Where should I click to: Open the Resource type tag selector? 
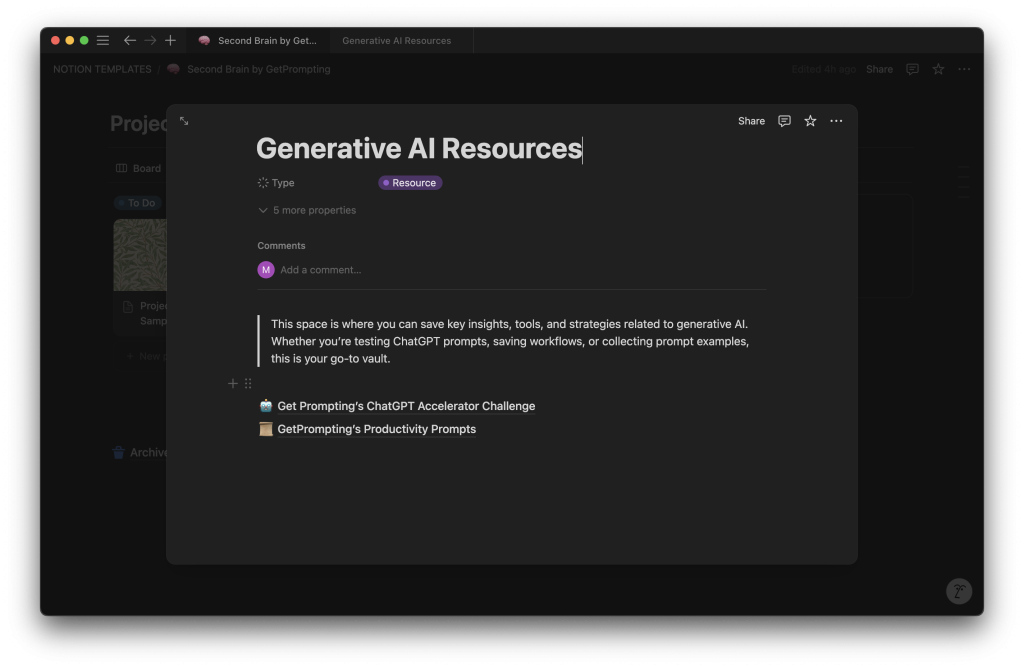coord(410,183)
